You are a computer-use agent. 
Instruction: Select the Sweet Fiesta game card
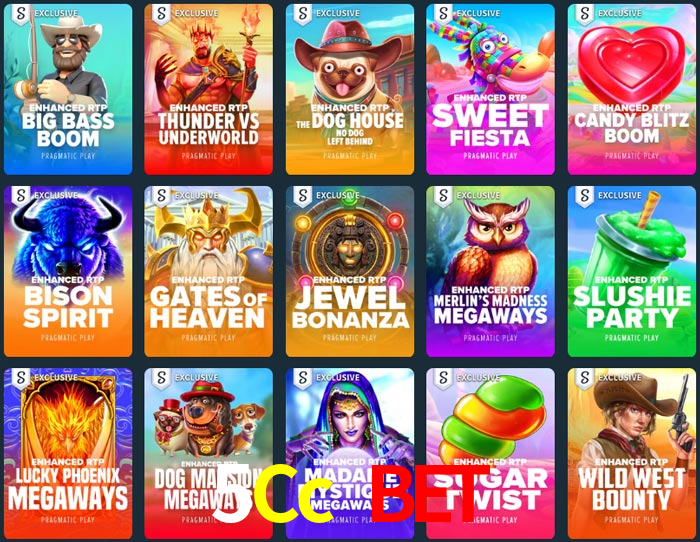(490, 89)
